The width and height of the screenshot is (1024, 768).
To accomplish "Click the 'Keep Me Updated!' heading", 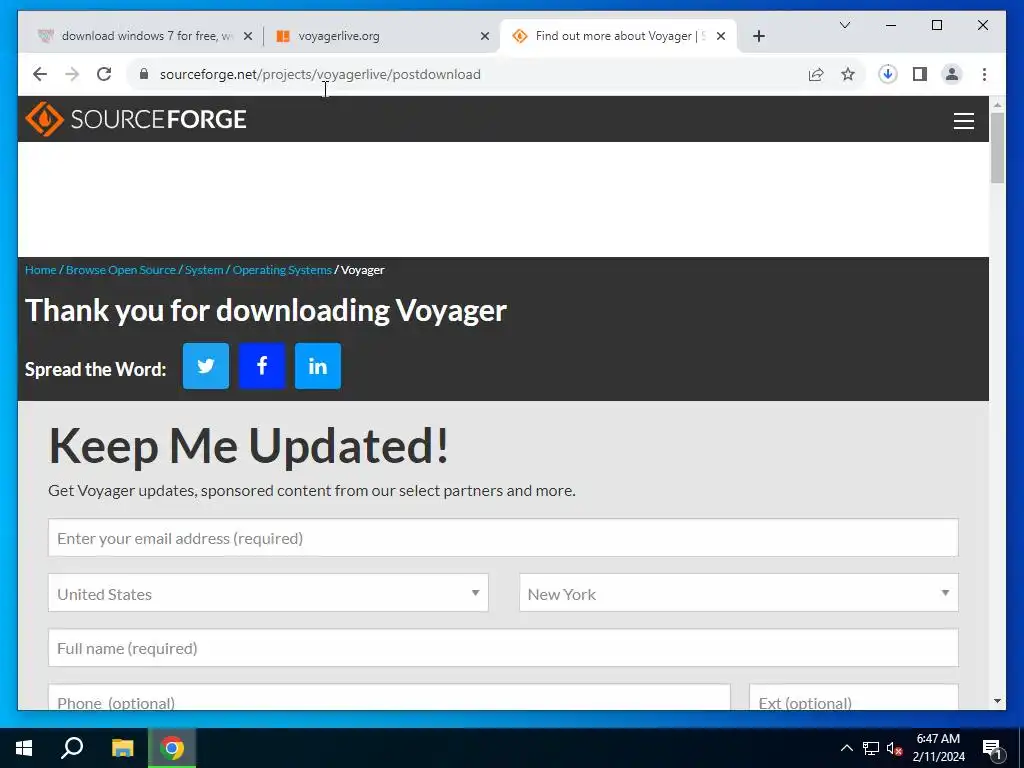I will pos(248,445).
